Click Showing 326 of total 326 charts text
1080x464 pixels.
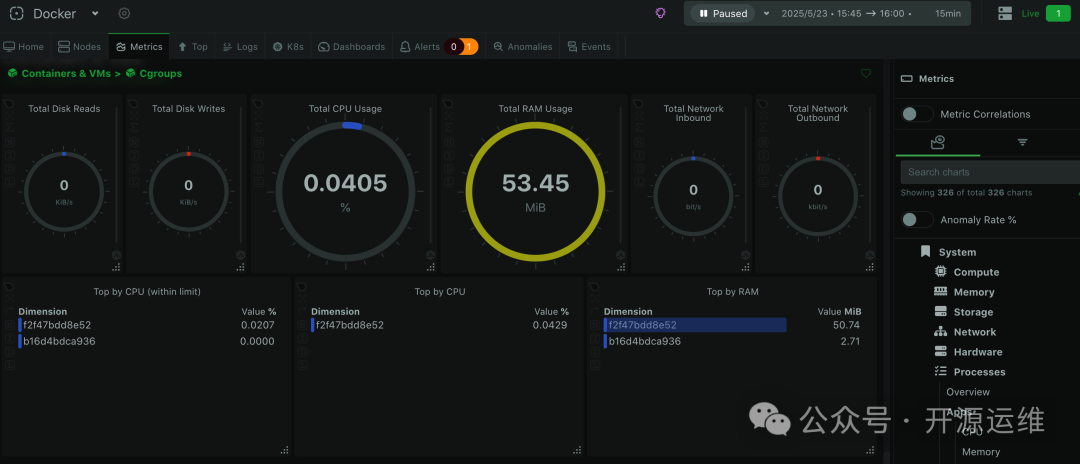[x=966, y=193]
